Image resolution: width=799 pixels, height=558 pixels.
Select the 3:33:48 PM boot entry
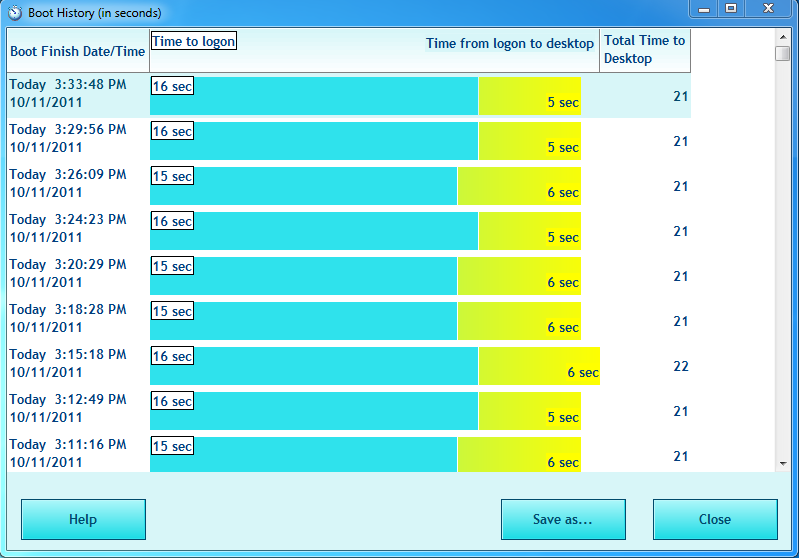tap(349, 96)
